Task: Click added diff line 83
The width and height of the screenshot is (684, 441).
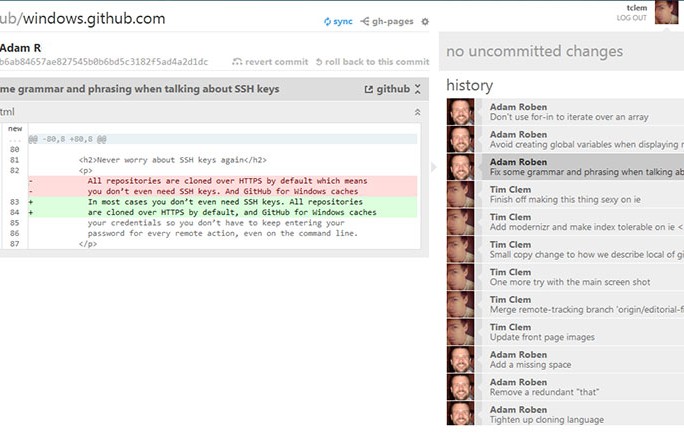Action: tap(222, 202)
